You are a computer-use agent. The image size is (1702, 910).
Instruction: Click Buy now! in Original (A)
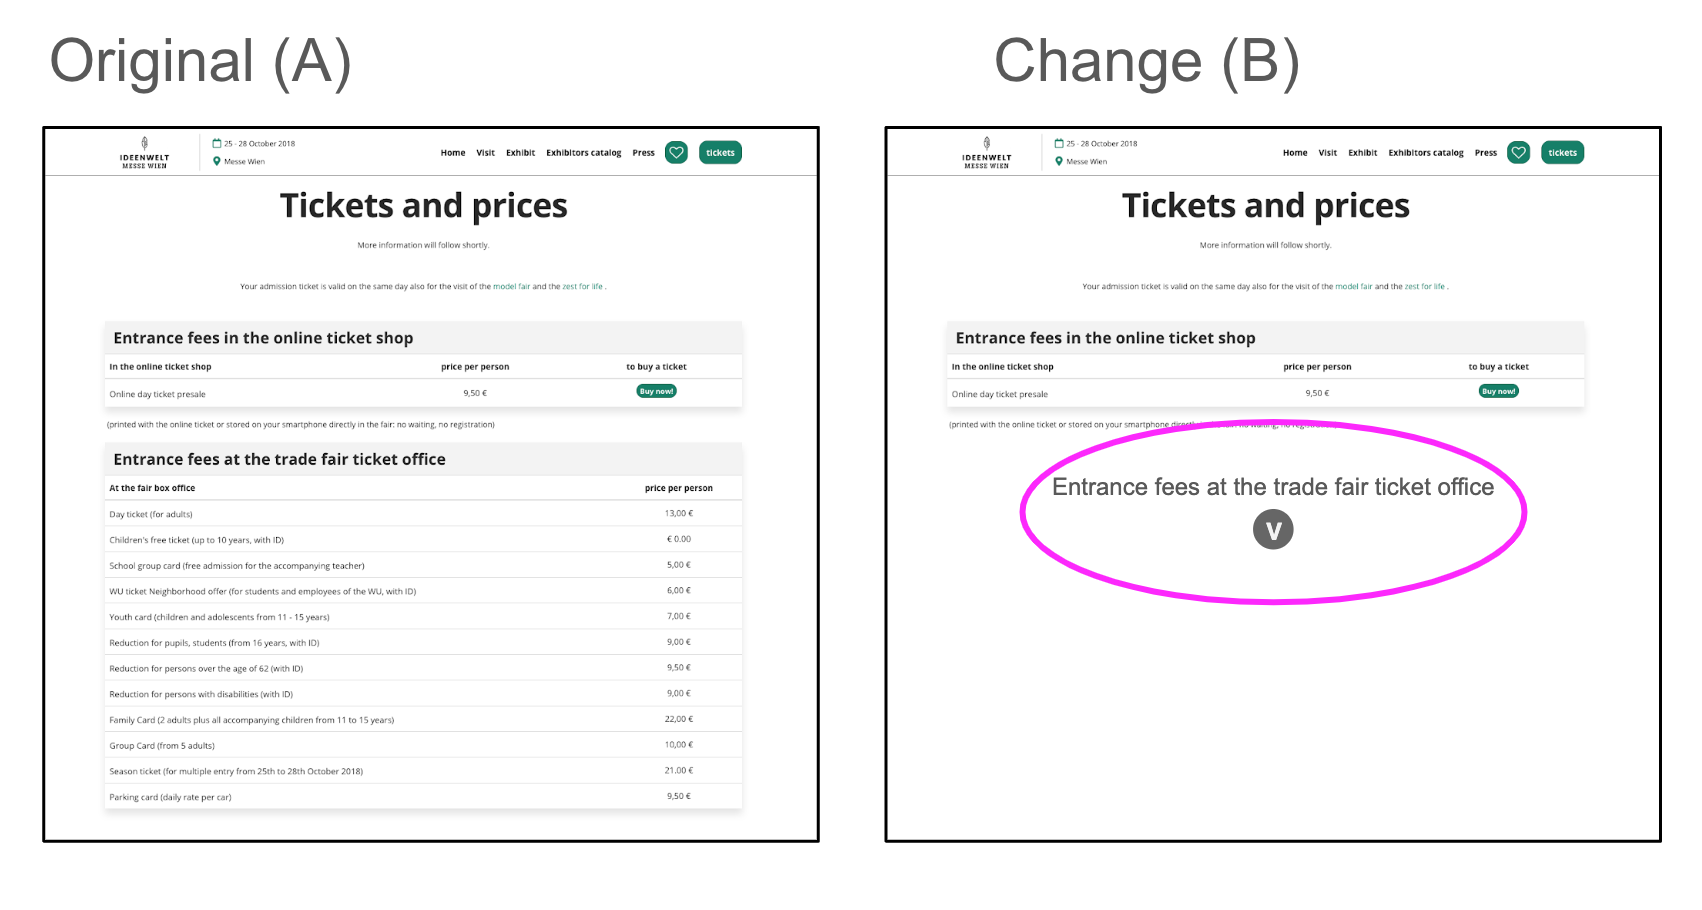656,391
